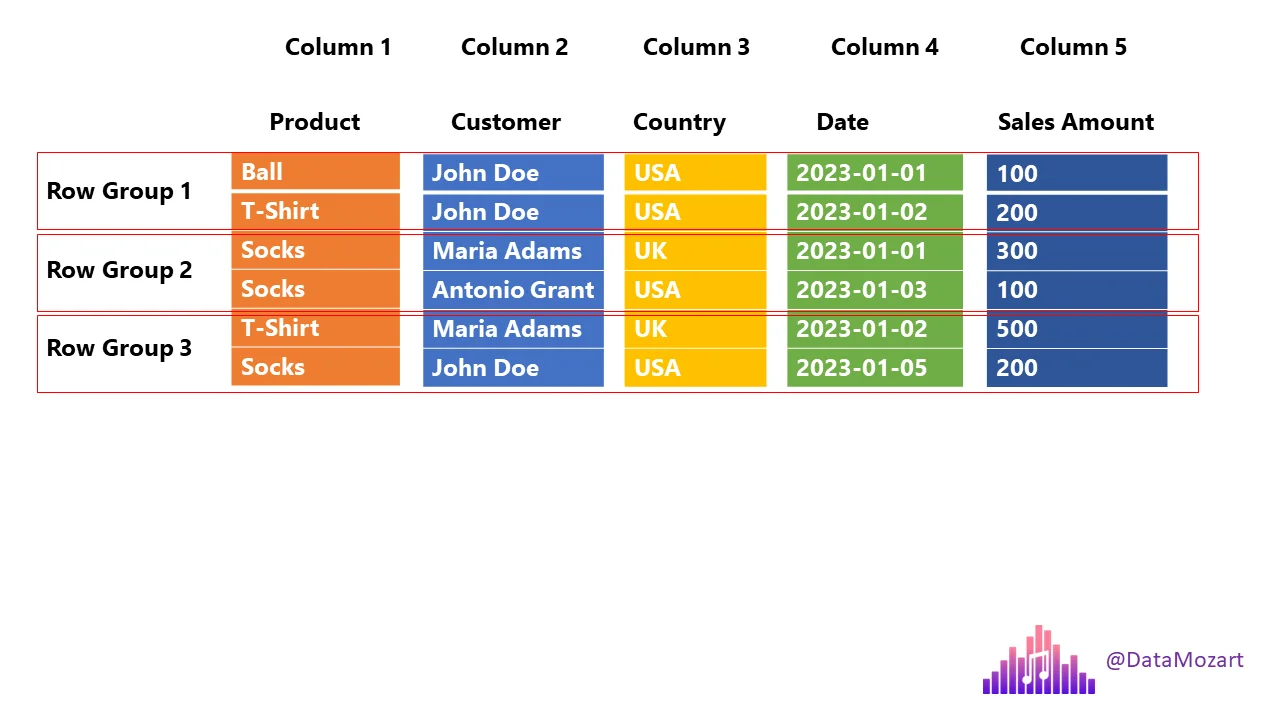
Task: Click the Column 5 header label
Action: tap(1073, 47)
